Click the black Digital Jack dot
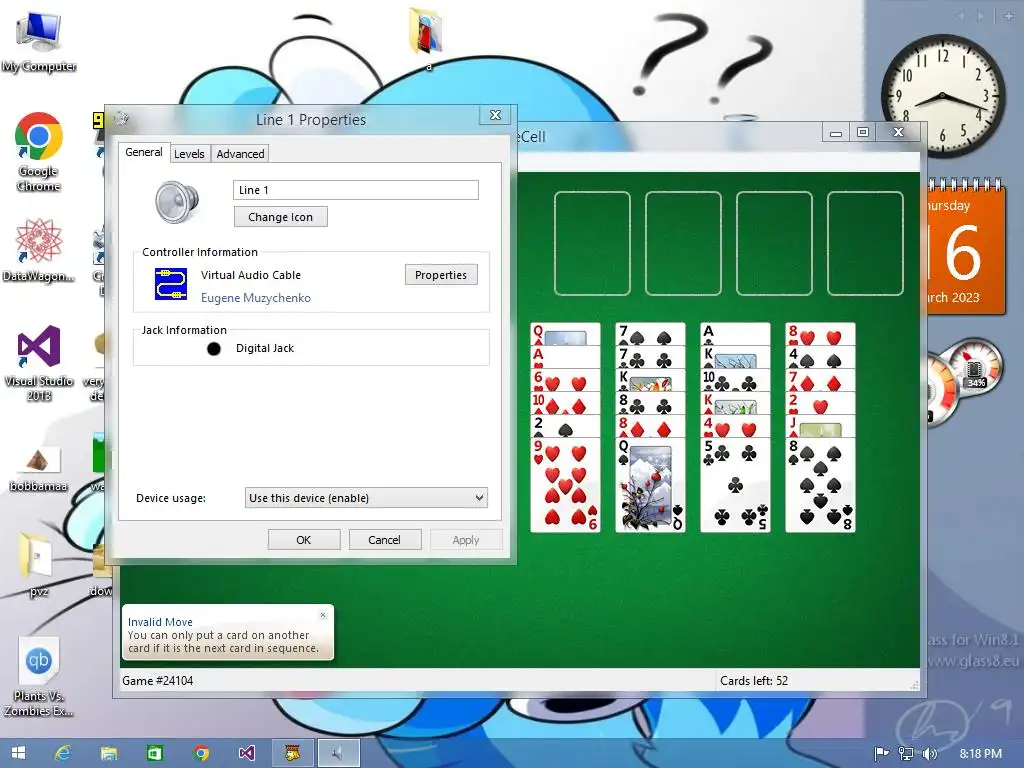Viewport: 1024px width, 768px height. 214,349
